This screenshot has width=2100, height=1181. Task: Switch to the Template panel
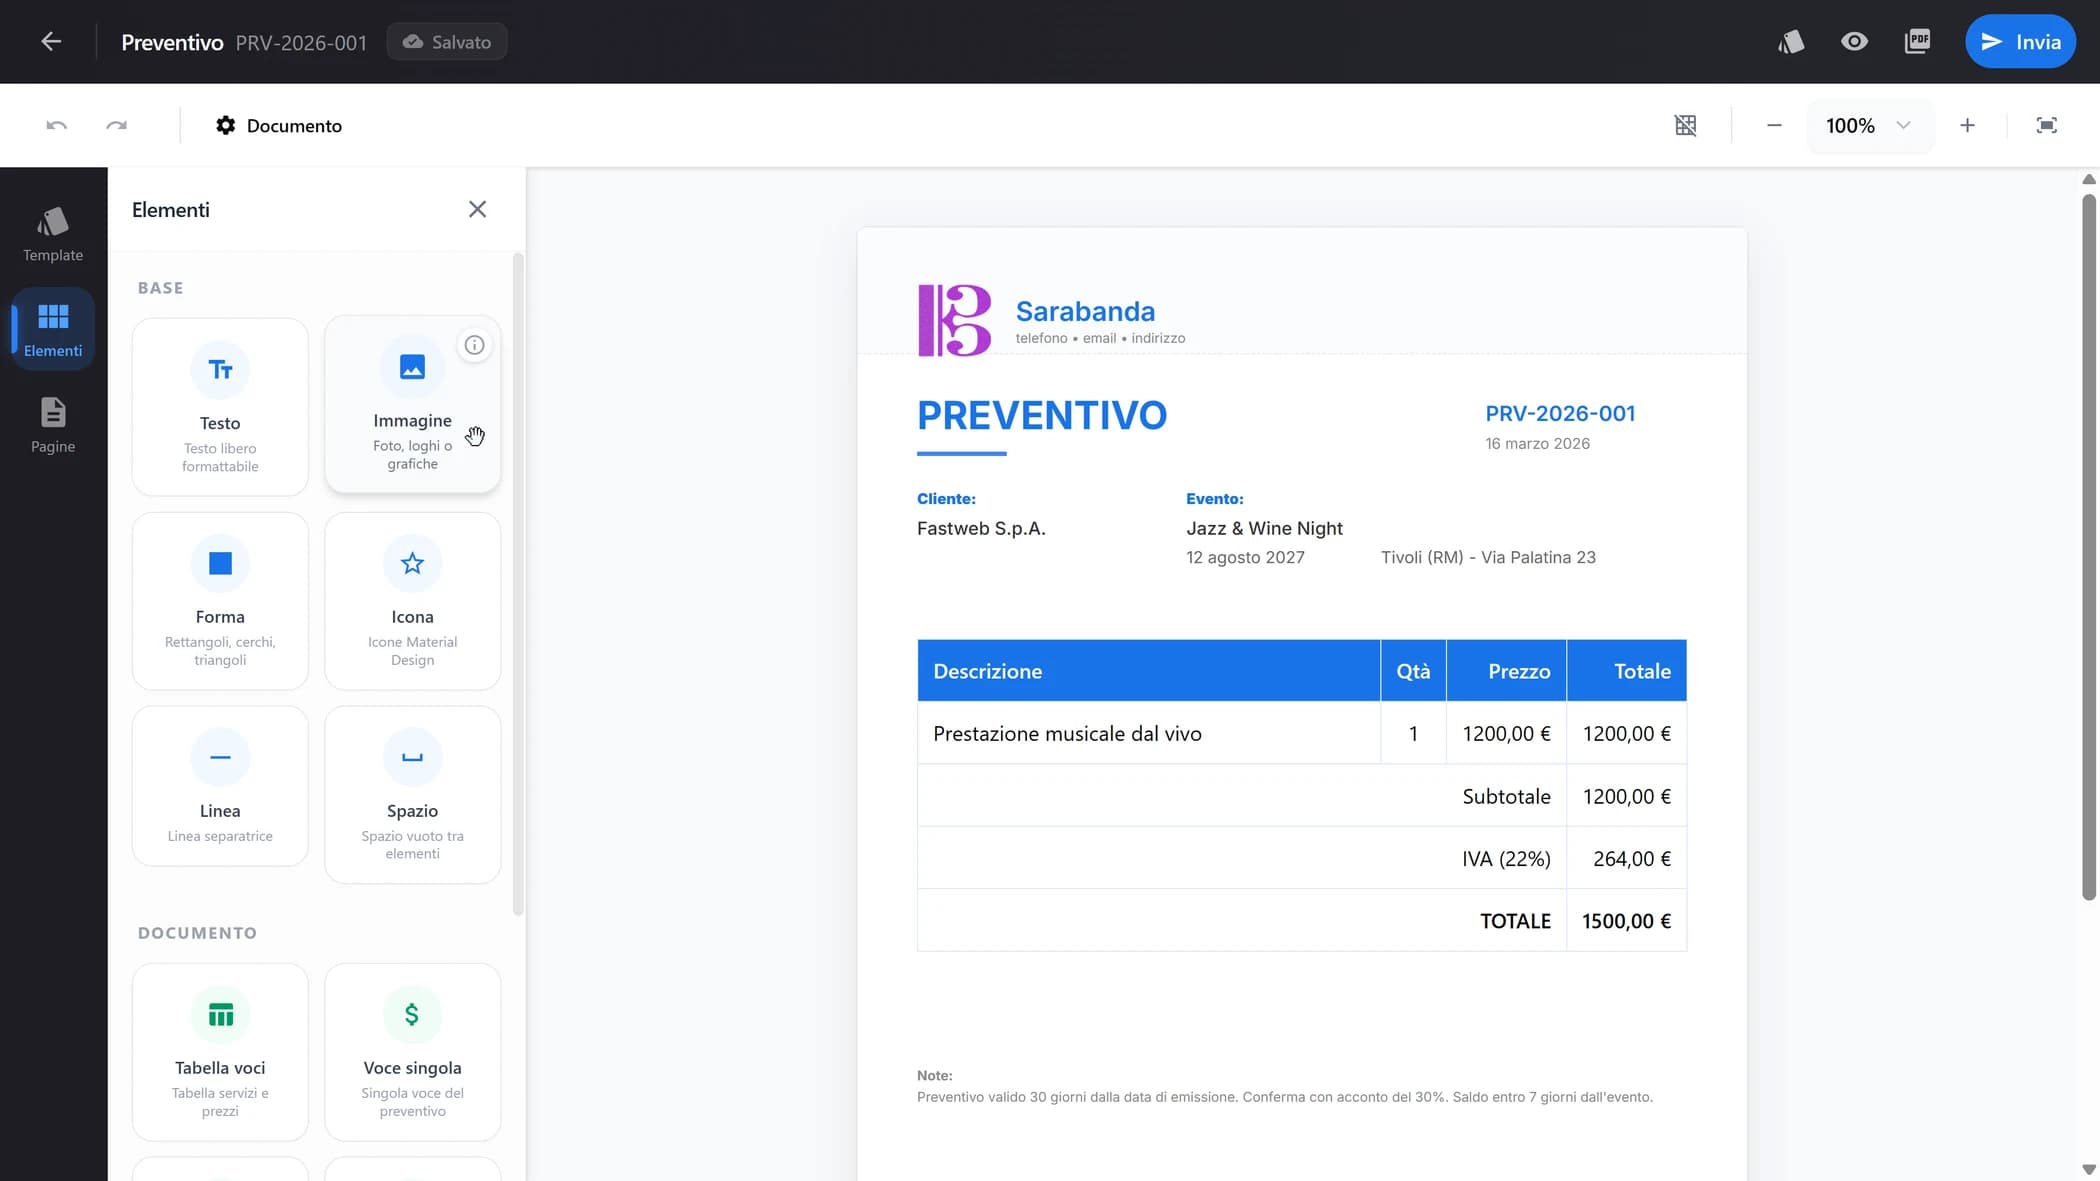pyautogui.click(x=52, y=234)
